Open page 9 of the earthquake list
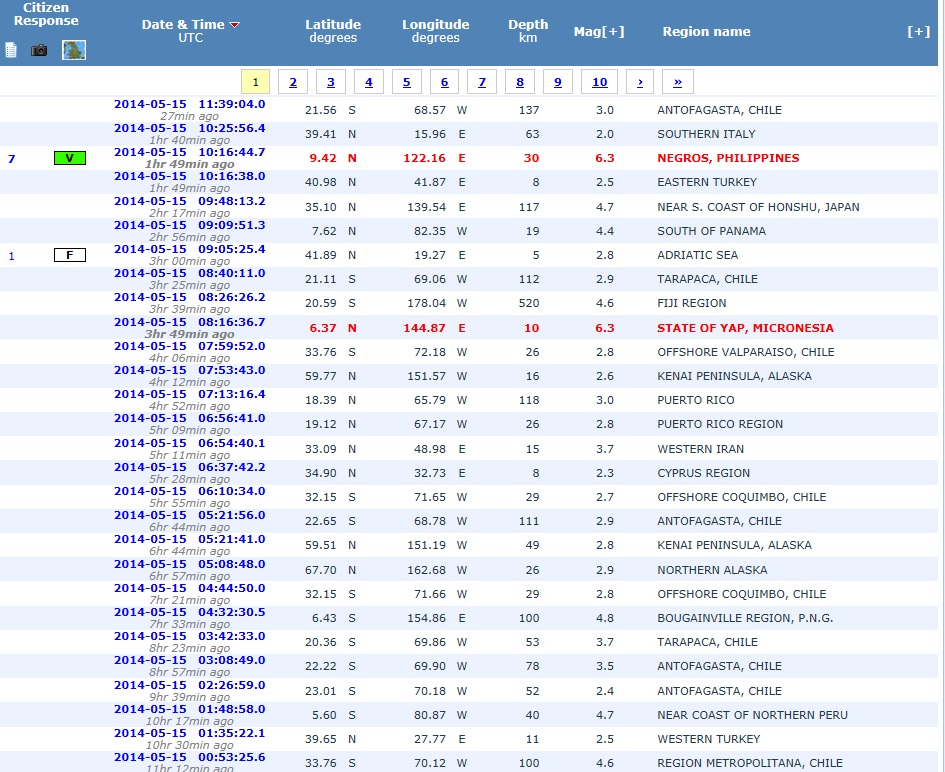The height and width of the screenshot is (772, 945). tap(558, 82)
